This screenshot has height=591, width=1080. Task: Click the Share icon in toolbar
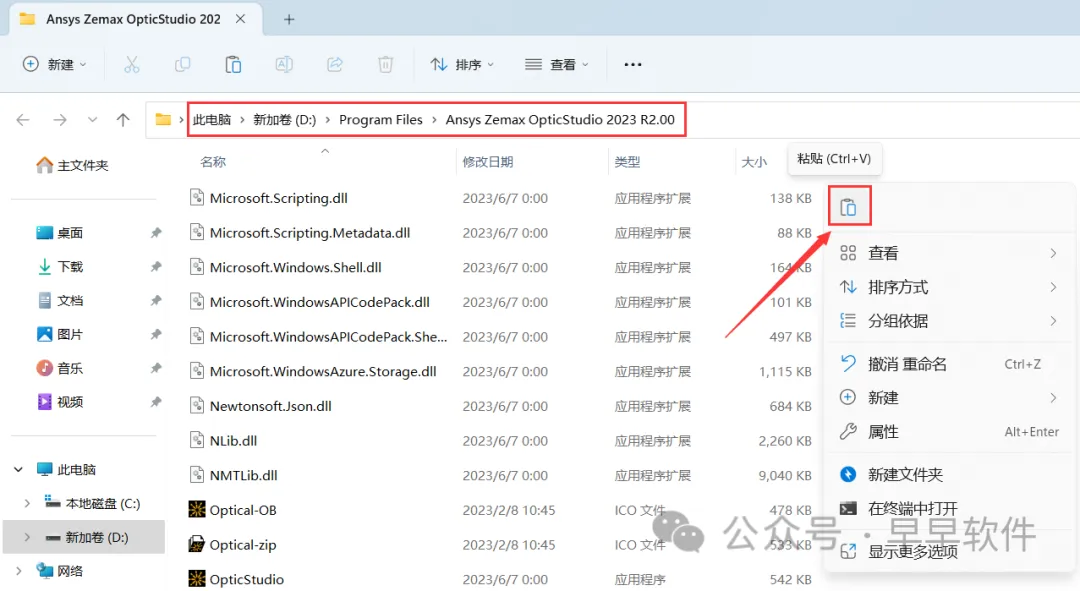335,65
